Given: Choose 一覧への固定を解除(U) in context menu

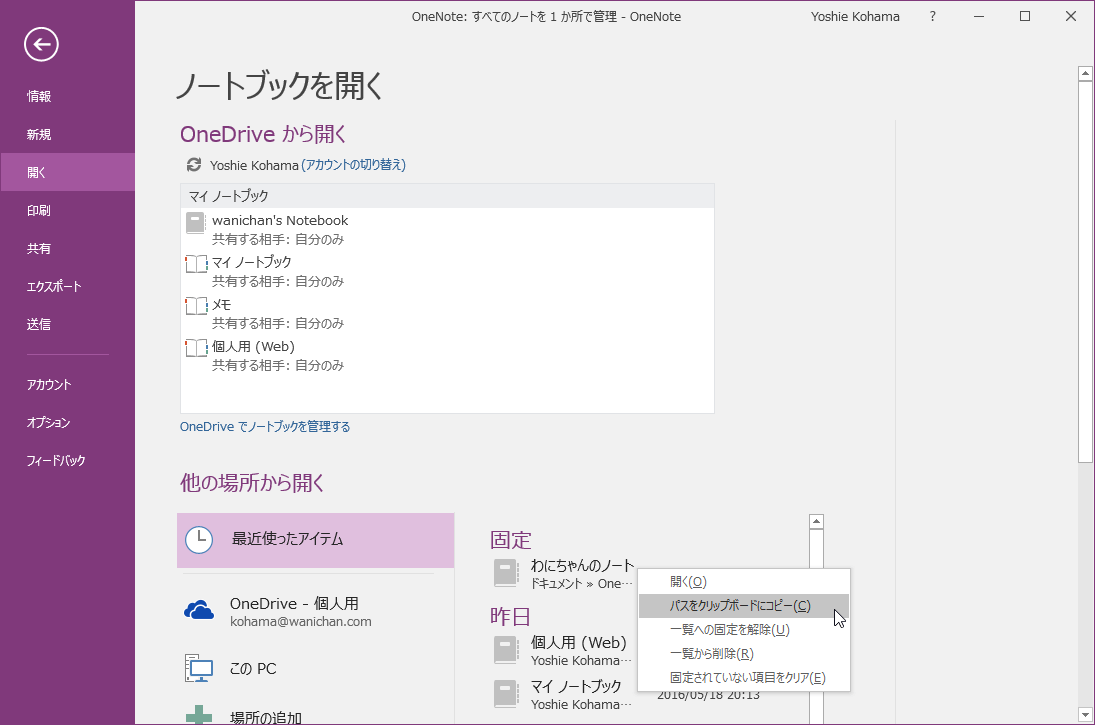Looking at the screenshot, I should pyautogui.click(x=744, y=629).
